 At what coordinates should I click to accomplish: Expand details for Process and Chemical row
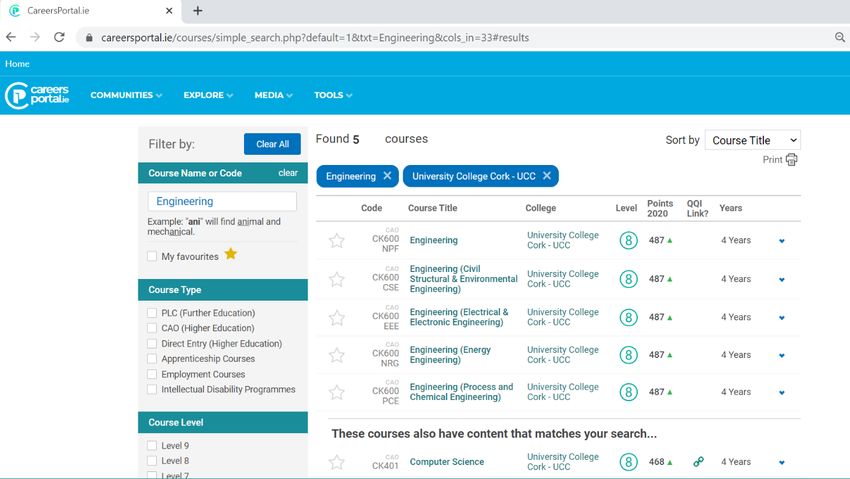[x=782, y=392]
